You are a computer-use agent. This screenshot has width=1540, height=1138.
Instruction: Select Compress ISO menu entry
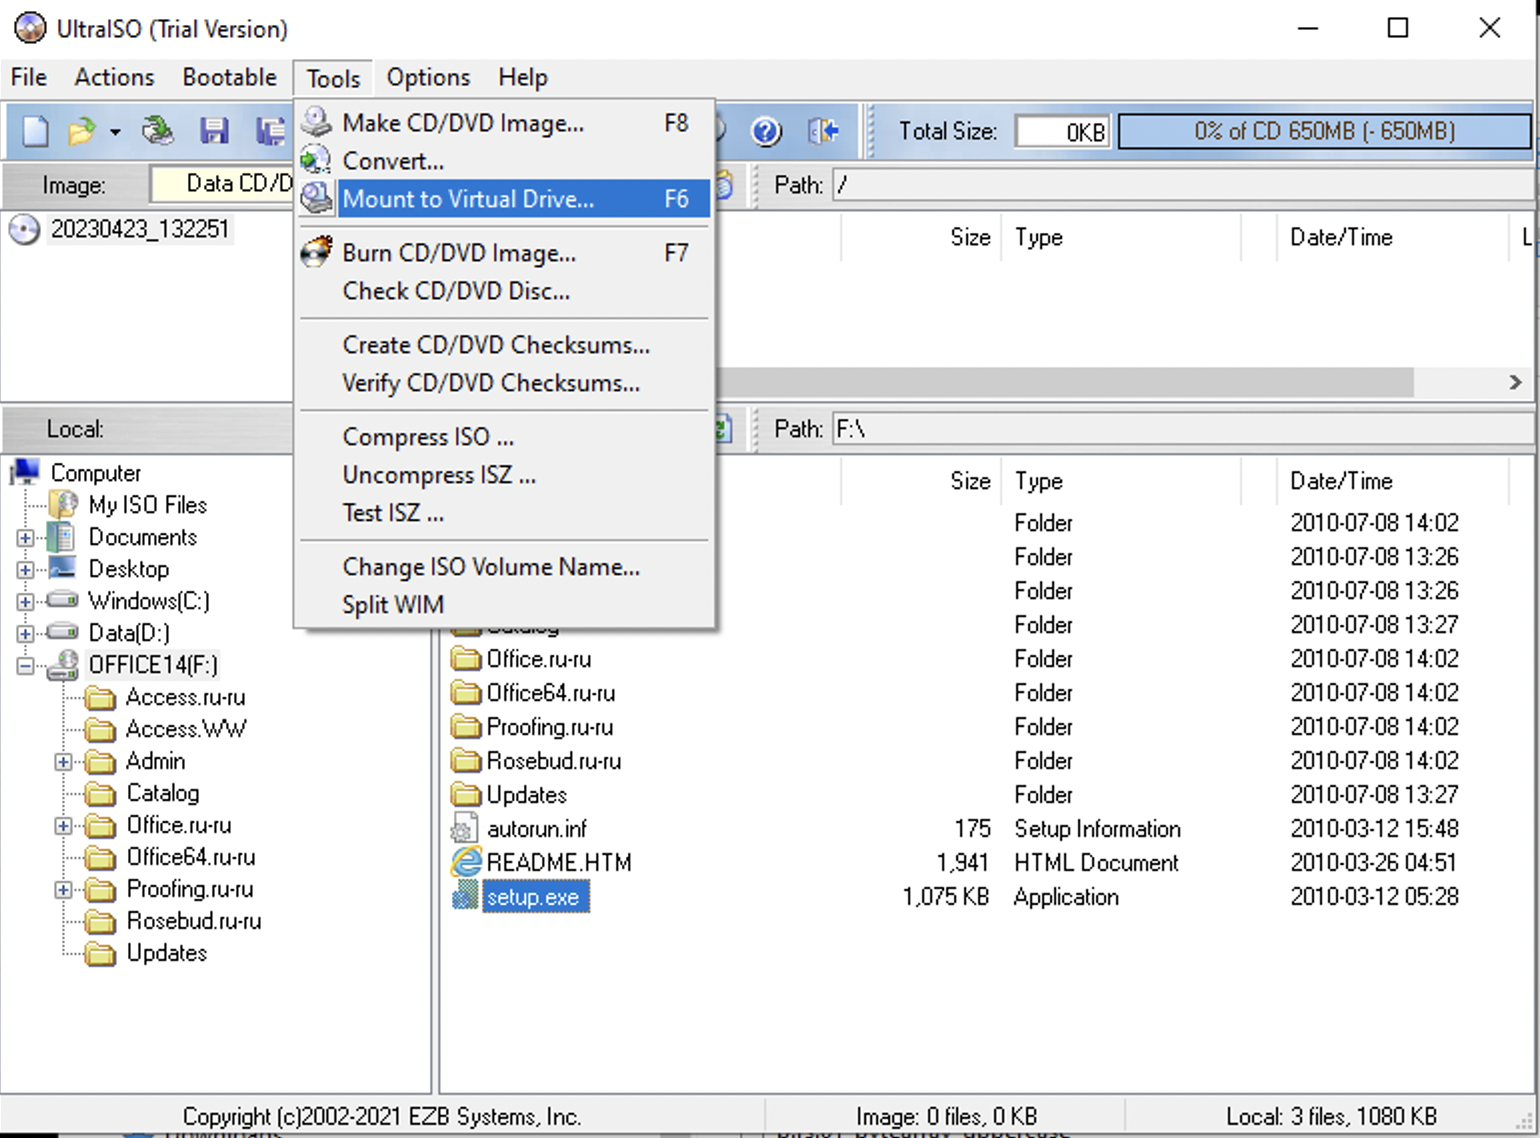428,437
